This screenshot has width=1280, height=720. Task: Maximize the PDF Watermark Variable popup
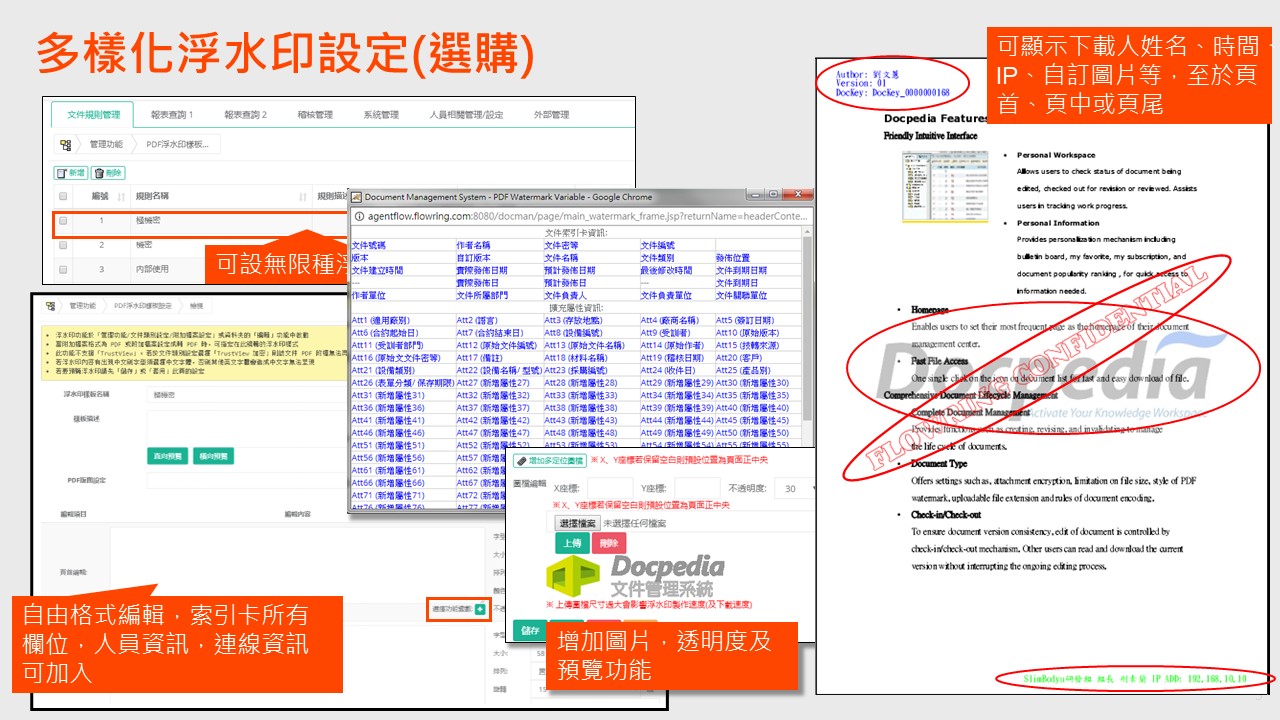pos(775,195)
